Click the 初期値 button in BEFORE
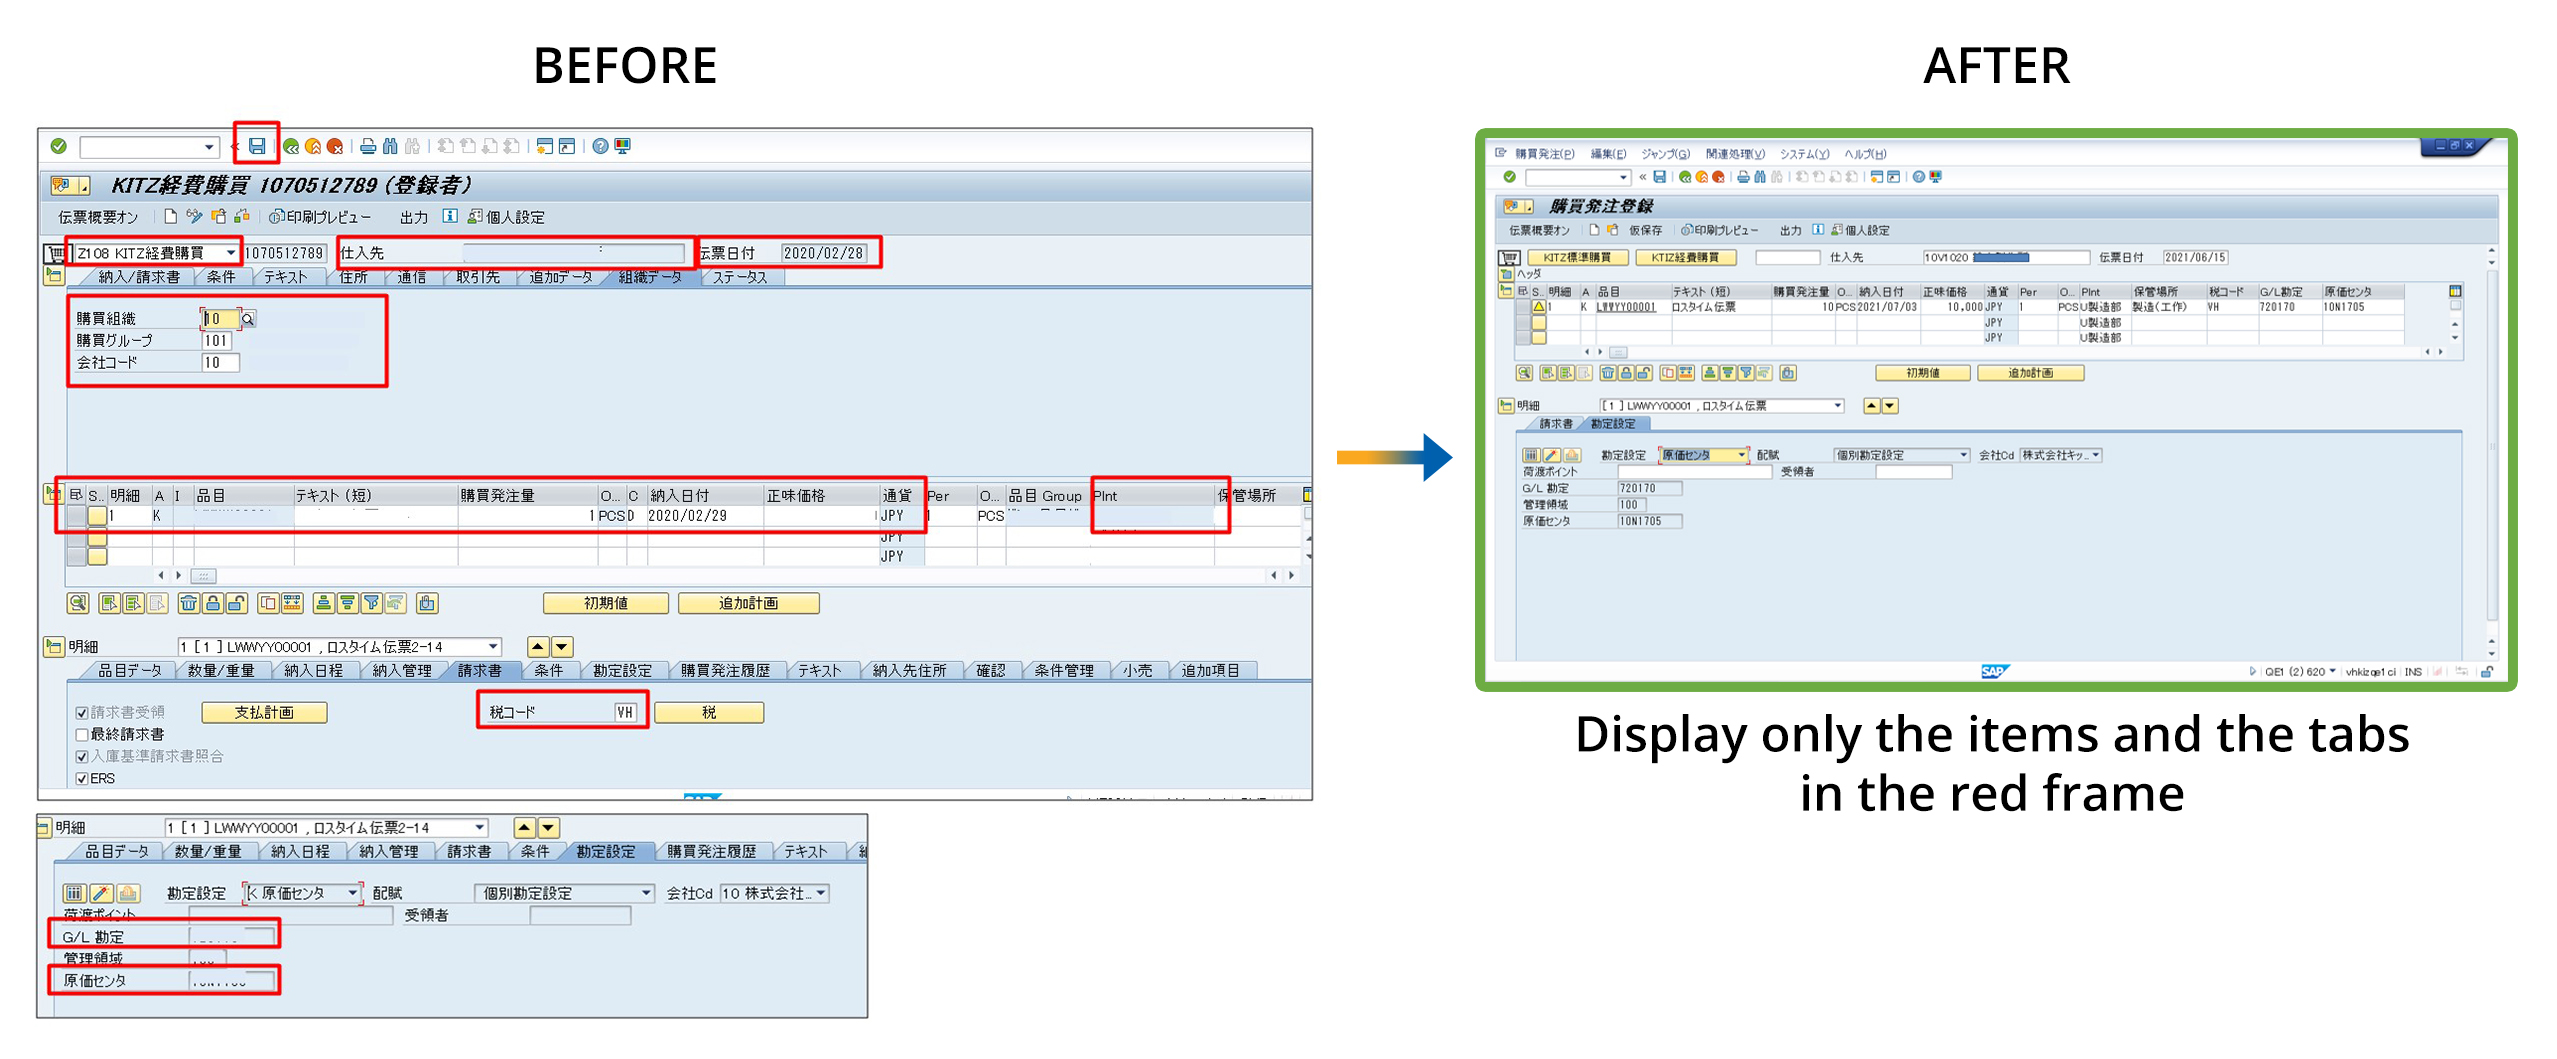The image size is (2557, 1059). pyautogui.click(x=606, y=603)
